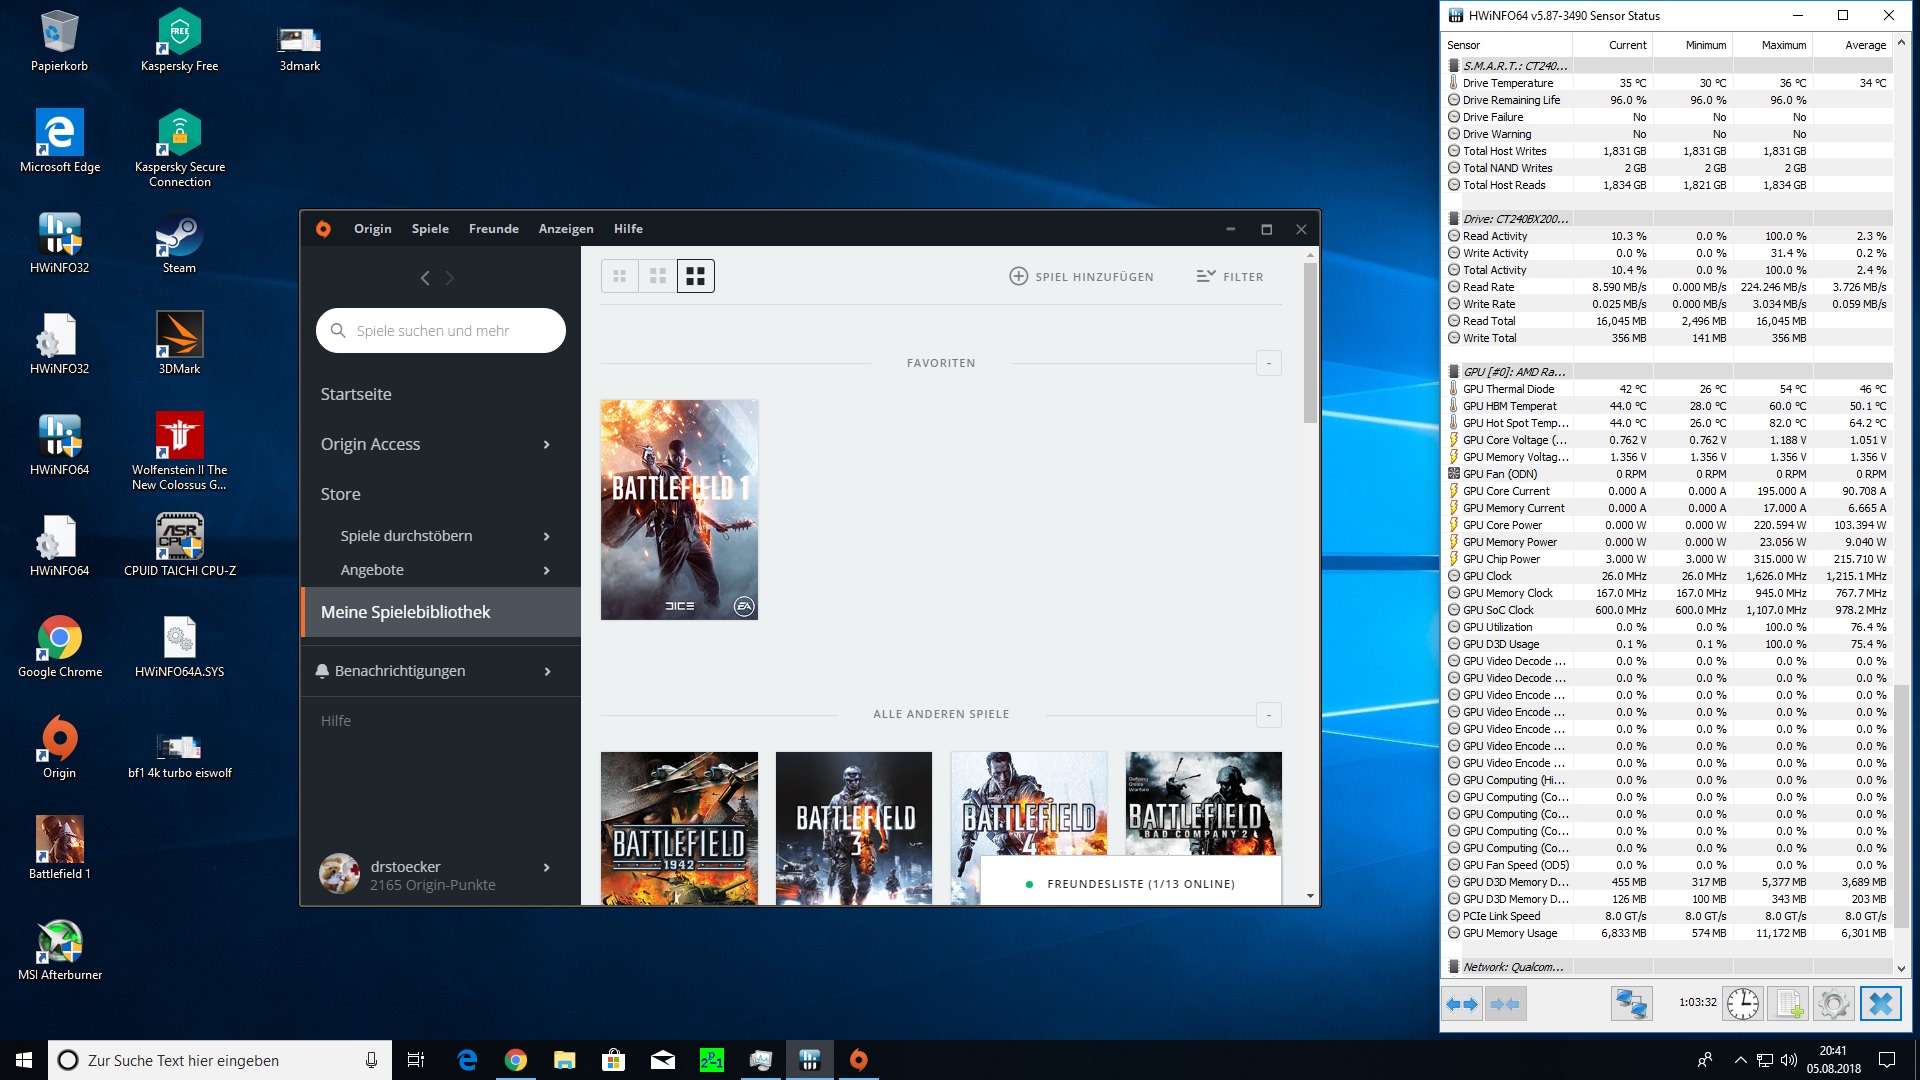Viewport: 1920px width, 1080px height.
Task: Go forward with Origin navigation arrow
Action: click(450, 278)
